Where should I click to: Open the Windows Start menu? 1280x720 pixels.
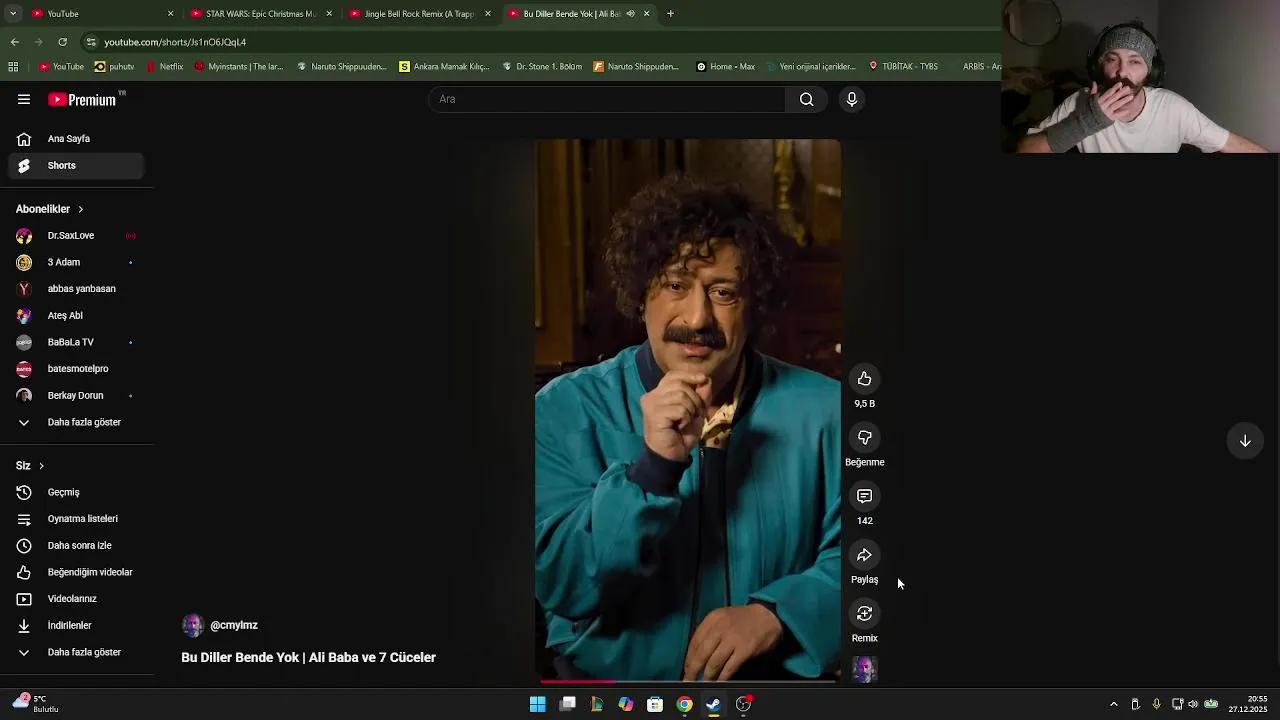(x=537, y=704)
